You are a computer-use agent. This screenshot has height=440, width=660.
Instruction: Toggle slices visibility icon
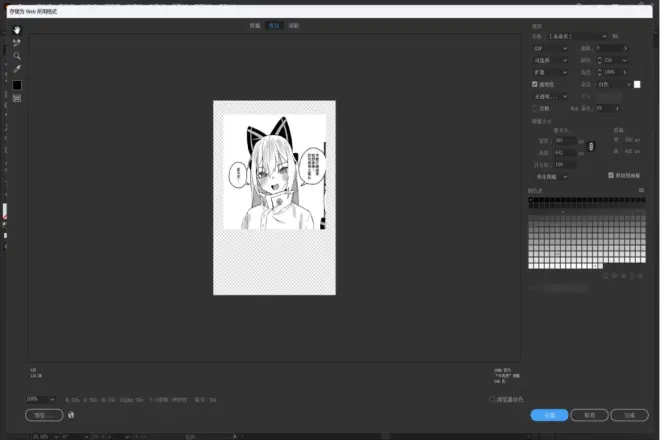17,98
